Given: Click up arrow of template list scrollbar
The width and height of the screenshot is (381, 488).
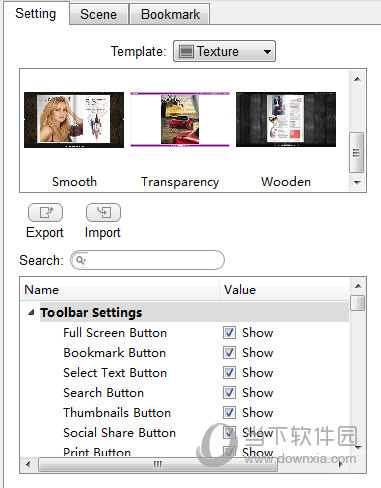Looking at the screenshot, I should pos(357,79).
